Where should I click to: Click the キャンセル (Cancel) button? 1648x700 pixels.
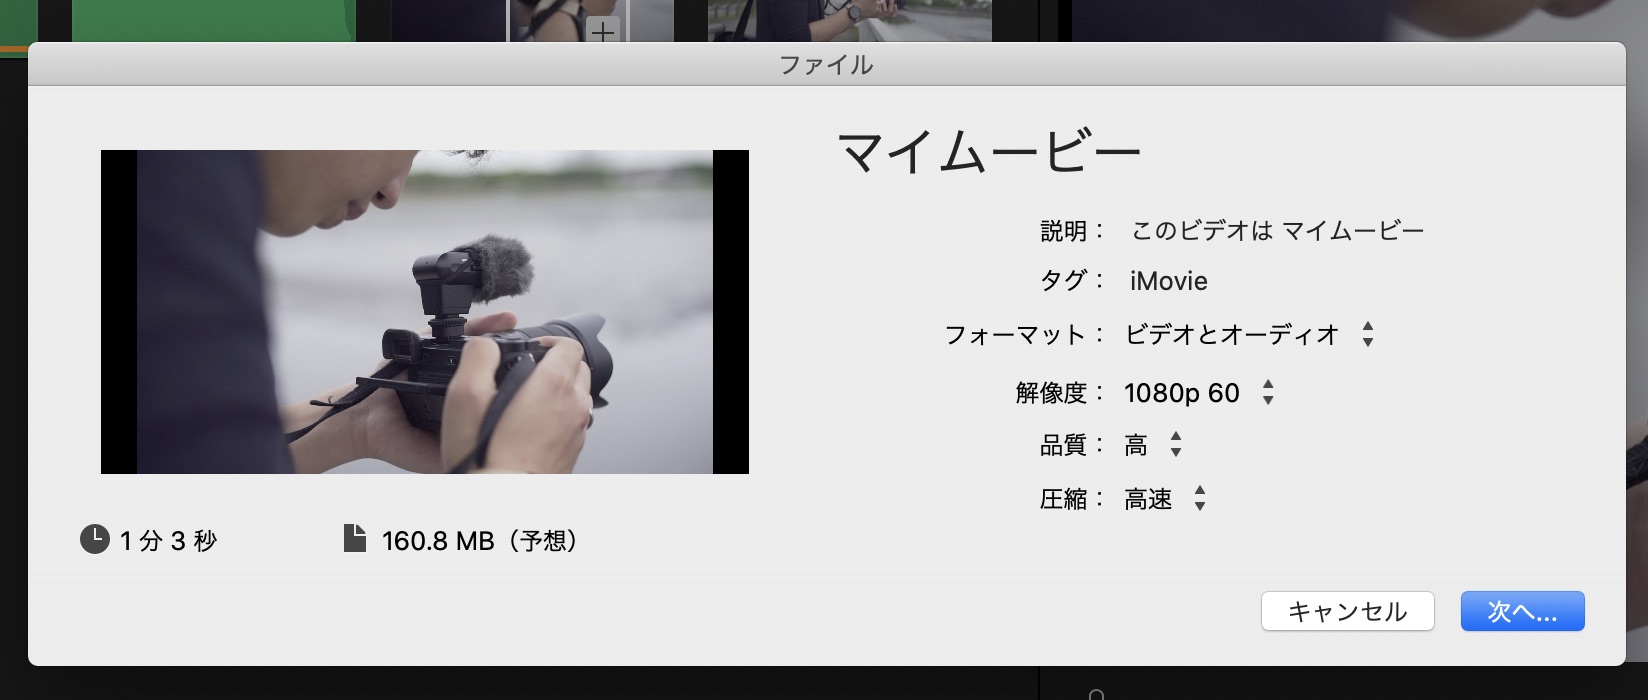(x=1347, y=611)
